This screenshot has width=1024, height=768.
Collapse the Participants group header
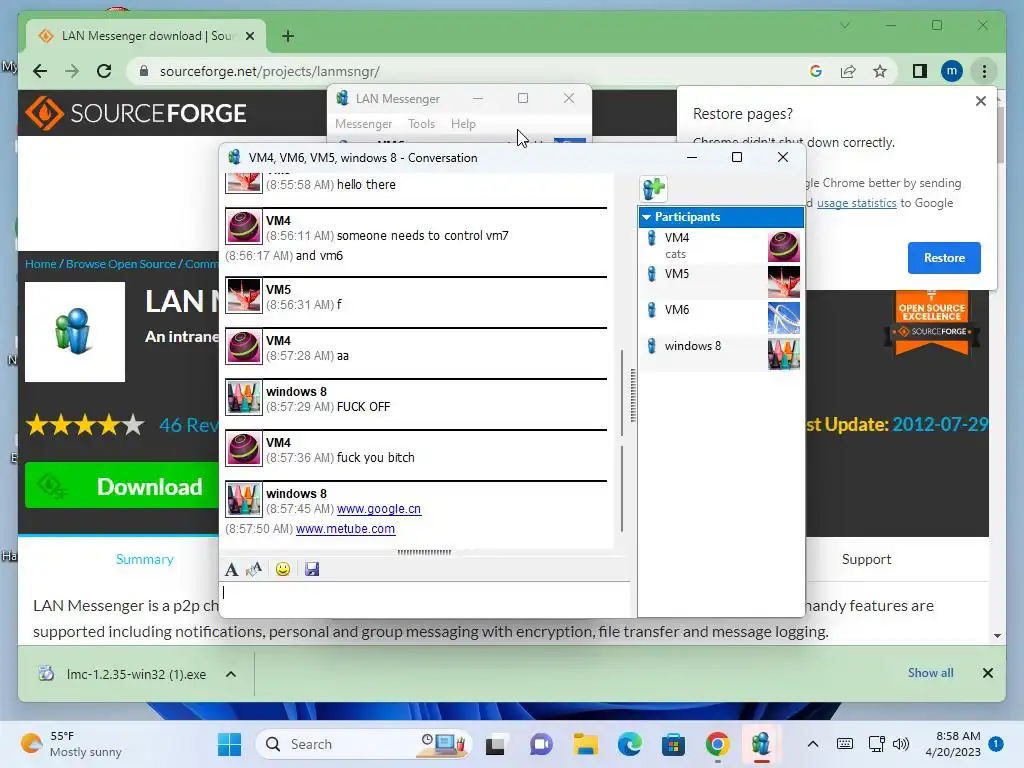[x=721, y=217]
